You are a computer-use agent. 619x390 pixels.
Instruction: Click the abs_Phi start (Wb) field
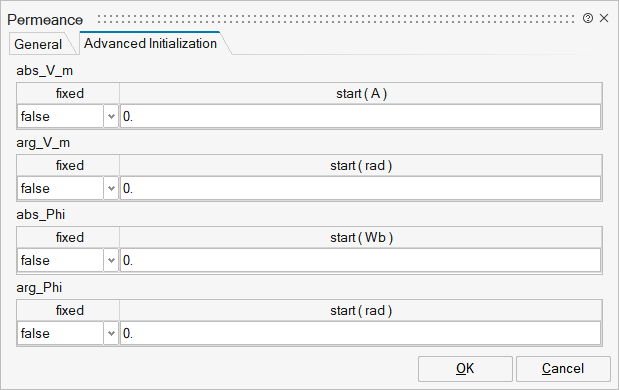360,261
